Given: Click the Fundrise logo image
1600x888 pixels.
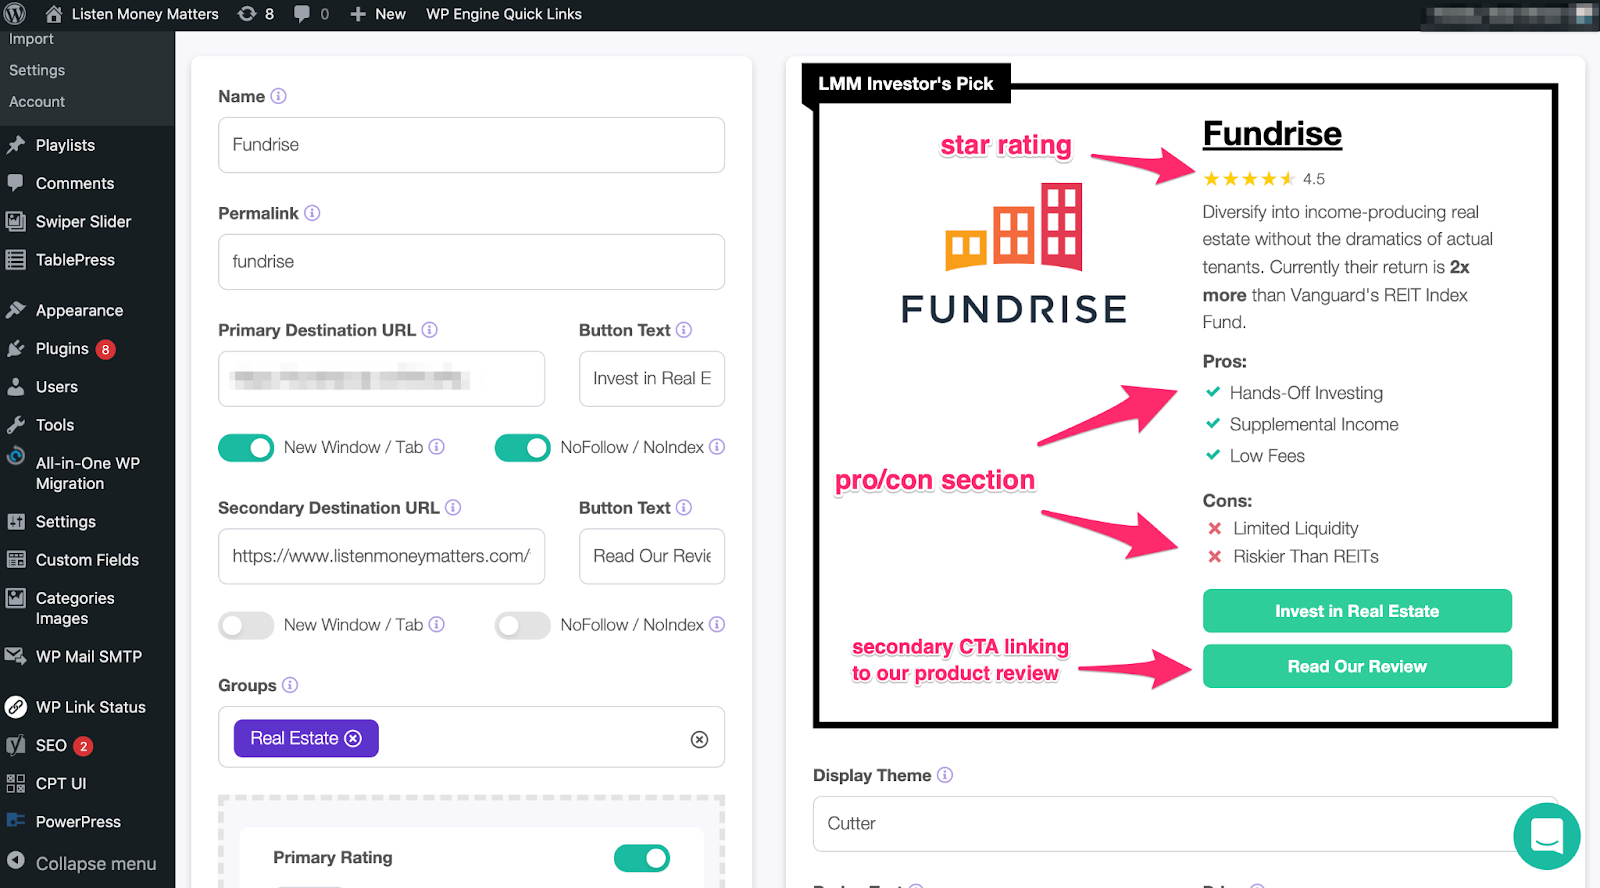Looking at the screenshot, I should click(x=1014, y=254).
